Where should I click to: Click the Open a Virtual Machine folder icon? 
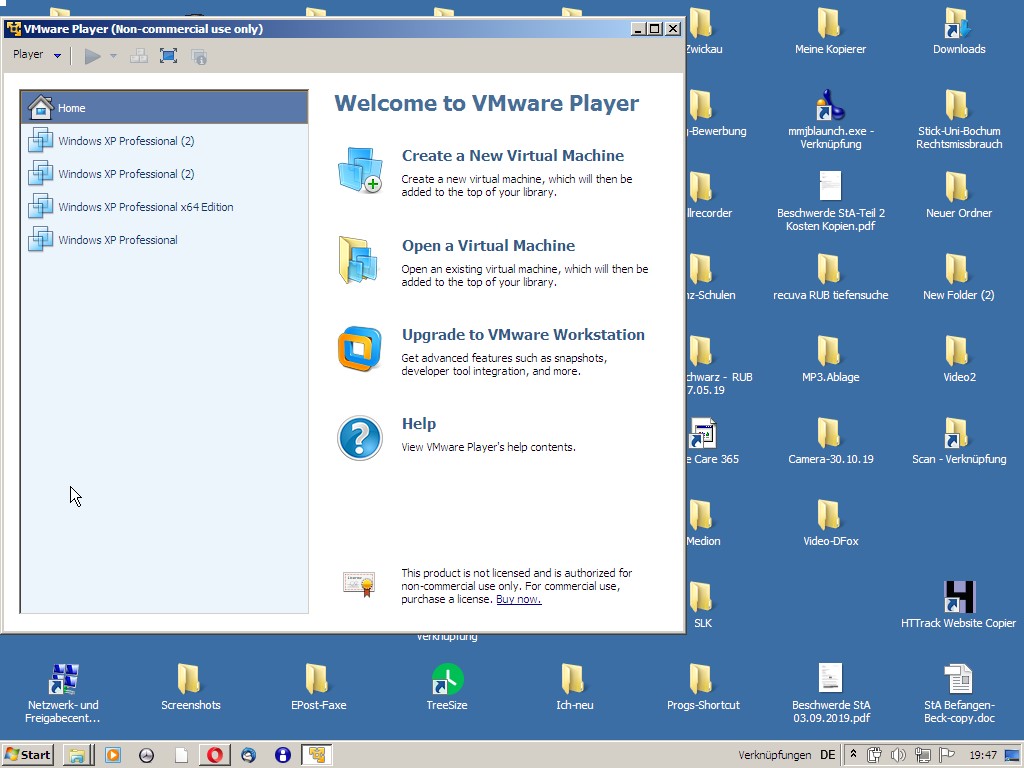(359, 260)
